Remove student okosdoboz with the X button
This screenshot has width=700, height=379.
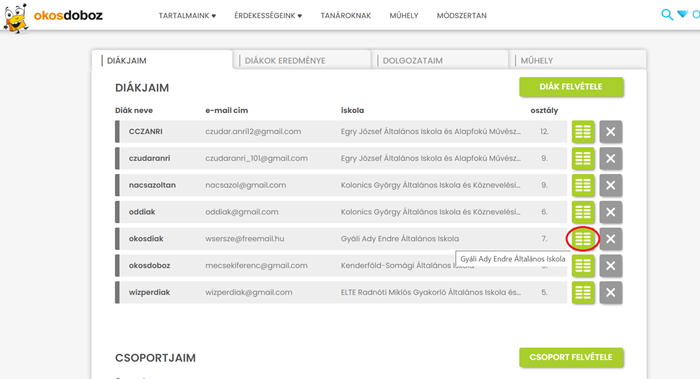pyautogui.click(x=611, y=266)
